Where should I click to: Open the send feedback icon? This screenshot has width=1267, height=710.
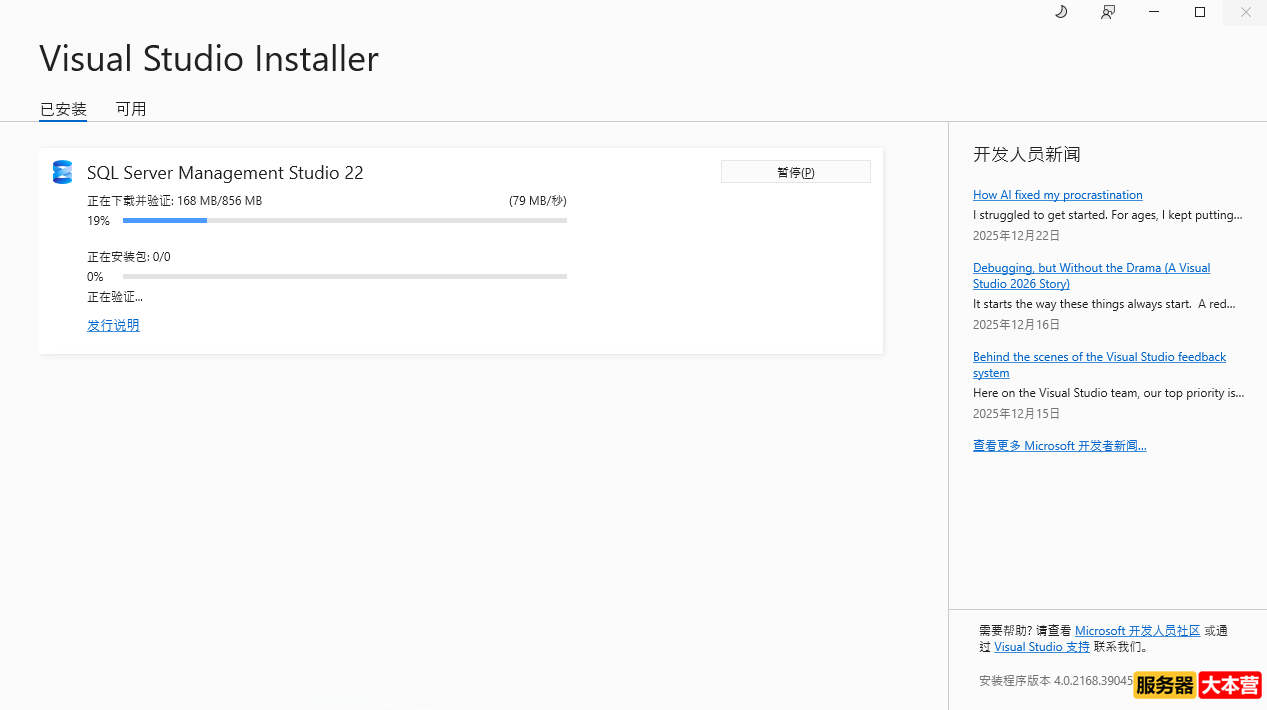pyautogui.click(x=1108, y=12)
